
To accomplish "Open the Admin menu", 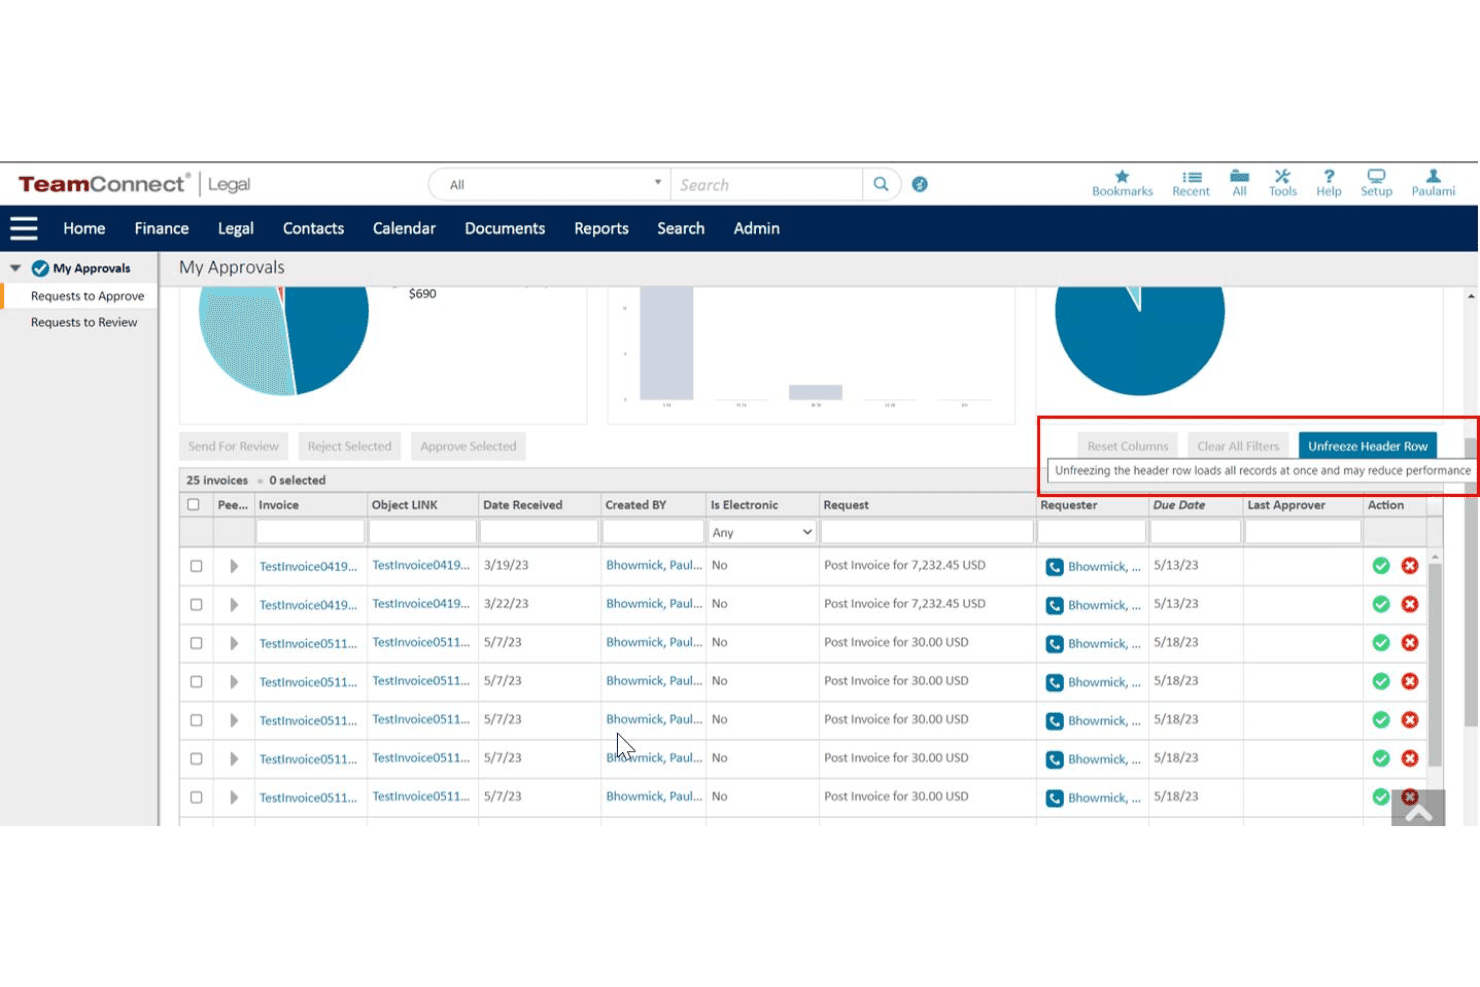I will (757, 229).
